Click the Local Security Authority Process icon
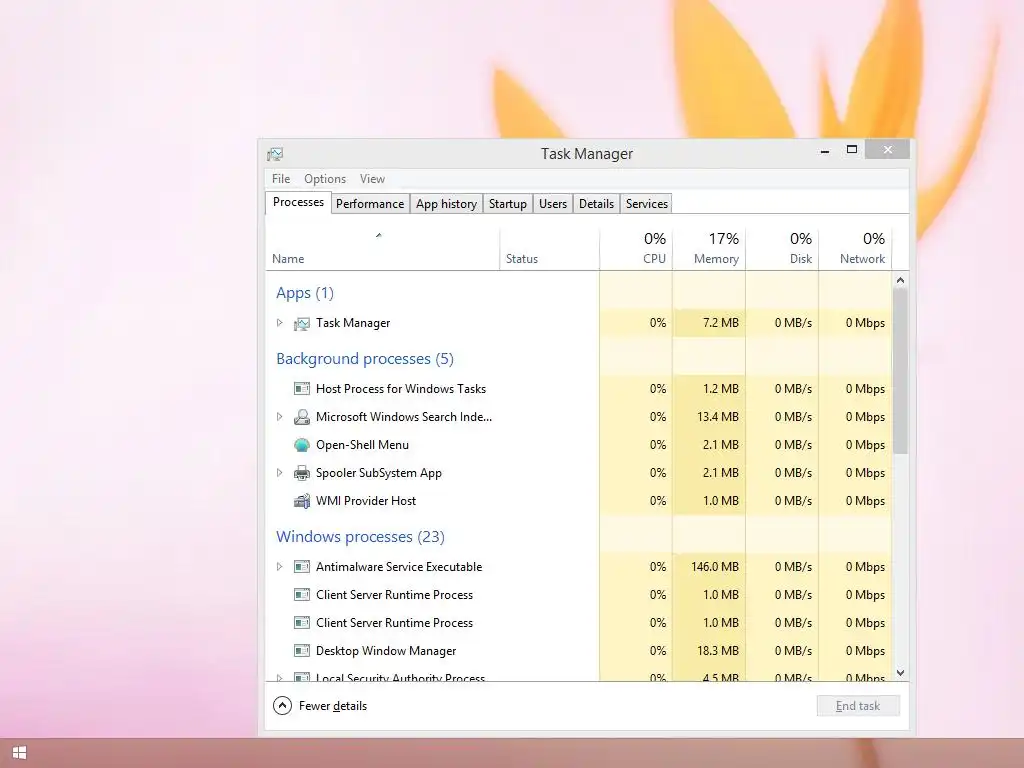The image size is (1024, 768). point(302,677)
